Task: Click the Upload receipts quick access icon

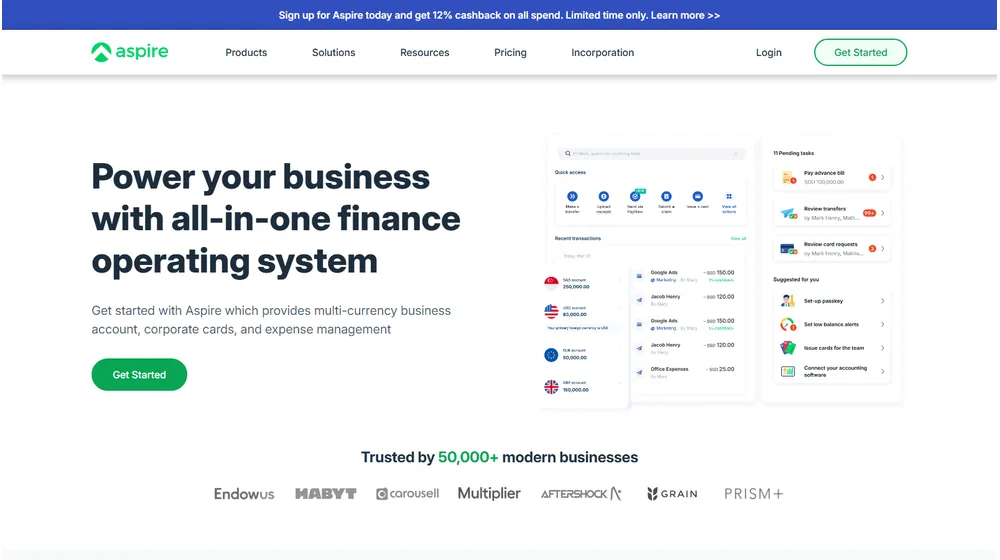Action: [603, 196]
